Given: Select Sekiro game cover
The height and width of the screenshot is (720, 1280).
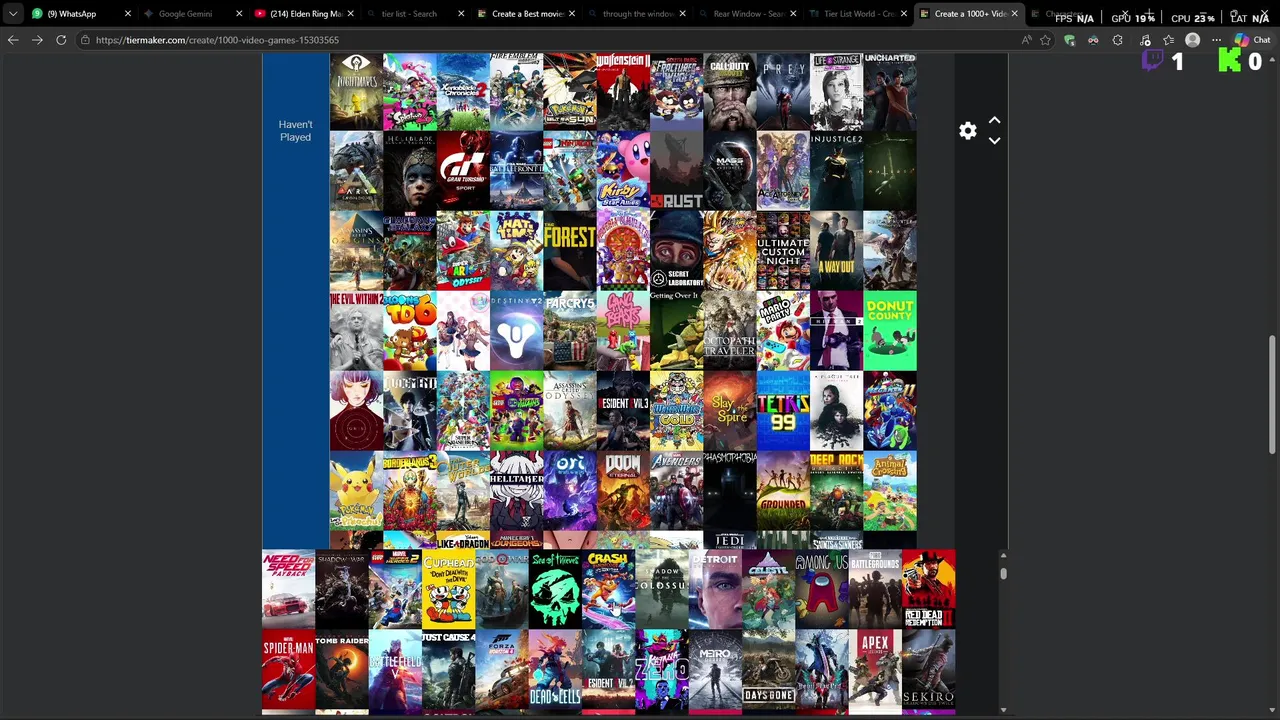Looking at the screenshot, I should [928, 669].
